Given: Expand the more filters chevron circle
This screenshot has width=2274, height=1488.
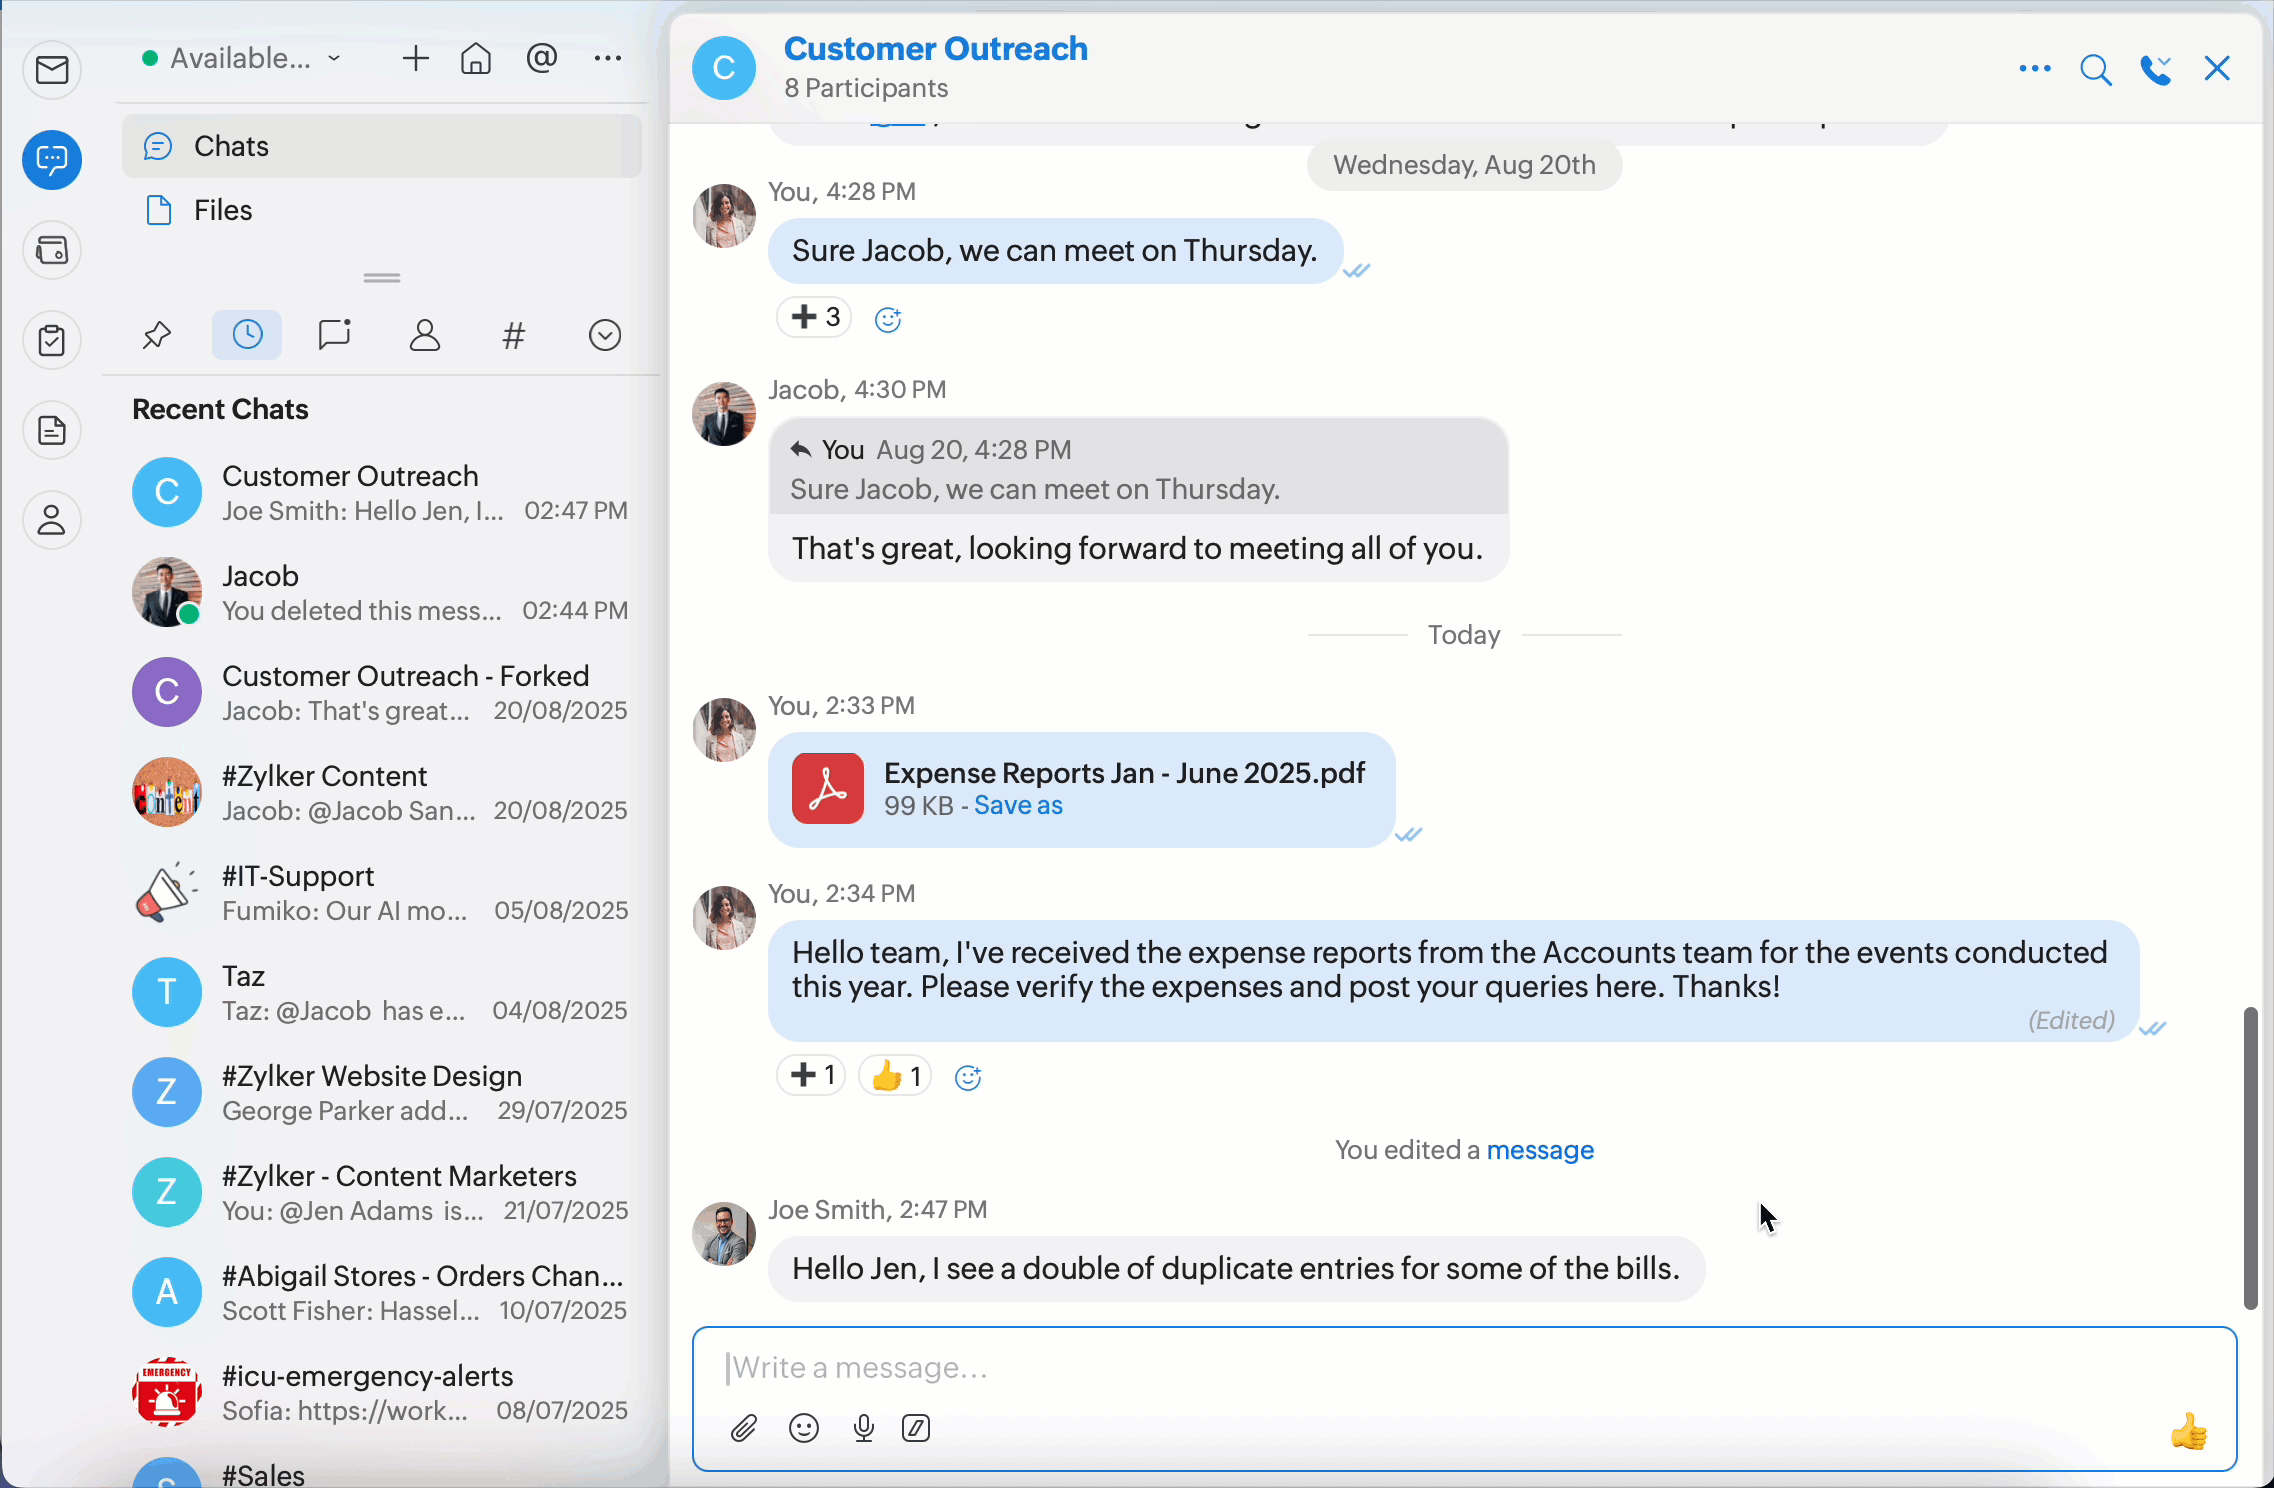Looking at the screenshot, I should tap(605, 335).
